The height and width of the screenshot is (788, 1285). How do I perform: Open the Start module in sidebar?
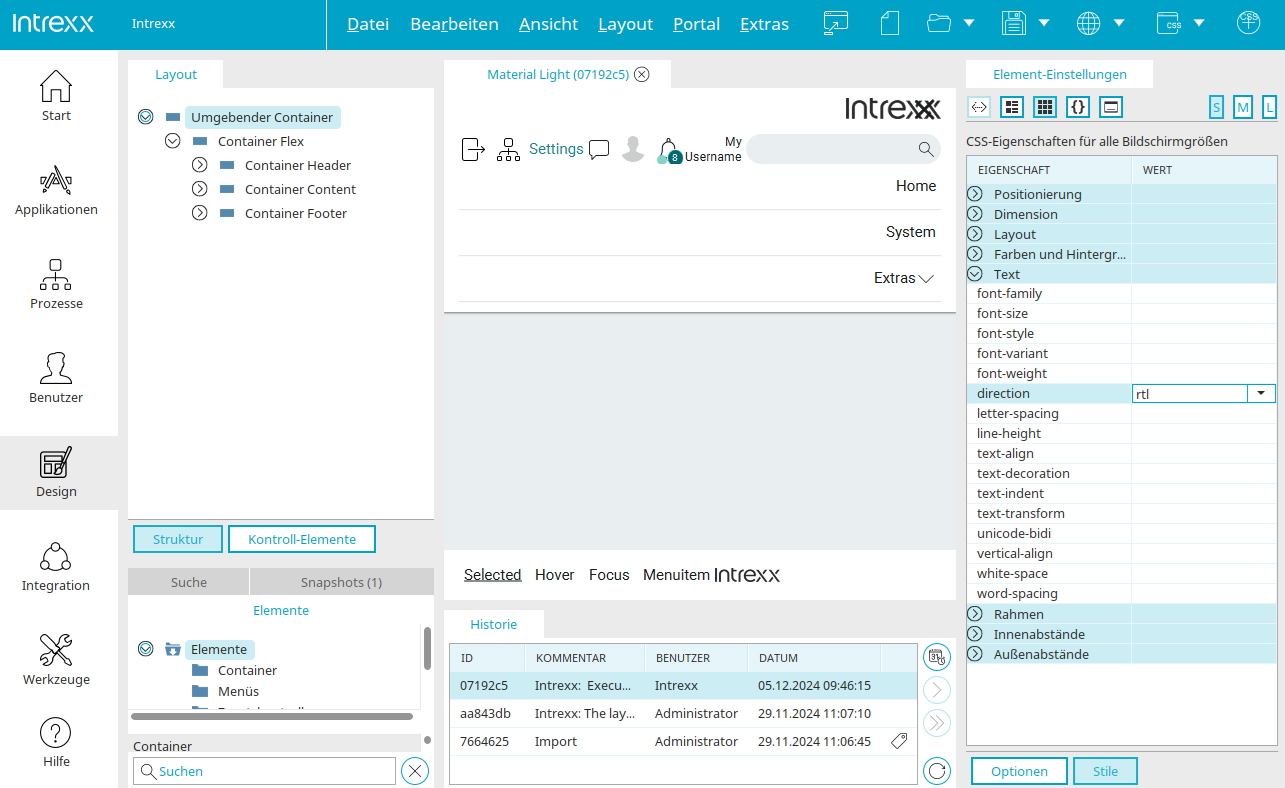point(56,96)
